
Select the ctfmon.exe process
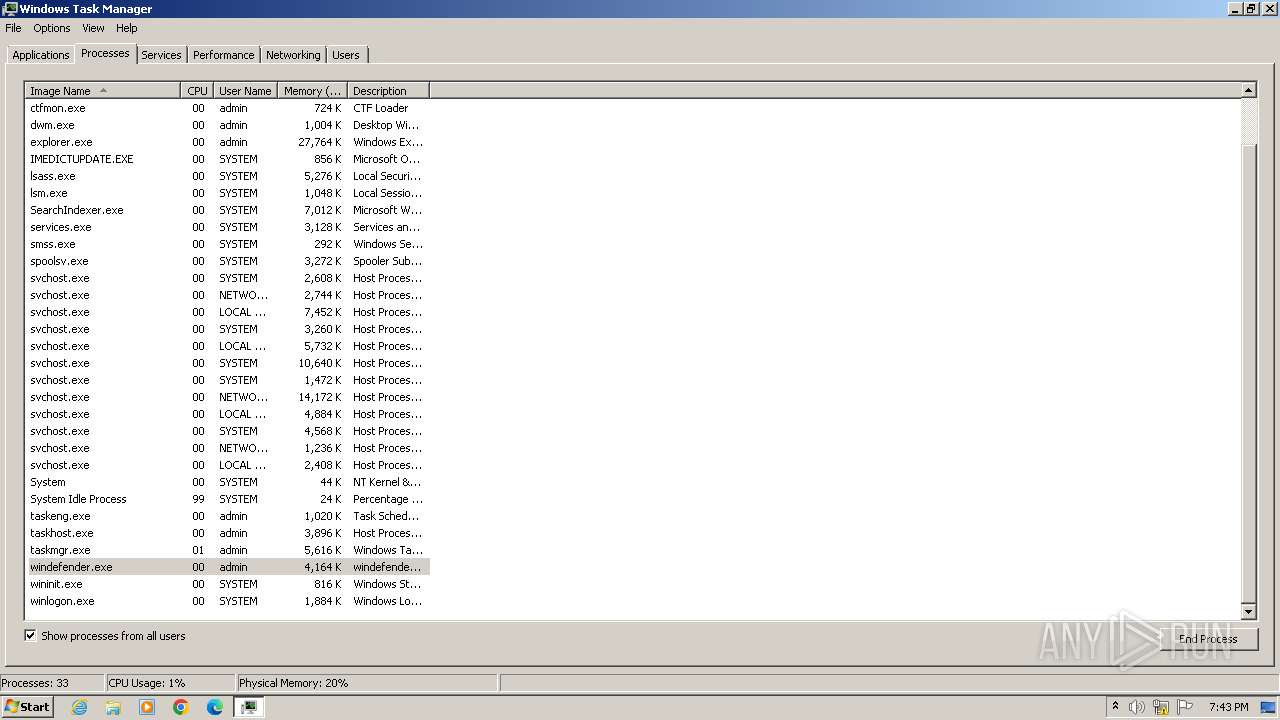tap(227, 108)
